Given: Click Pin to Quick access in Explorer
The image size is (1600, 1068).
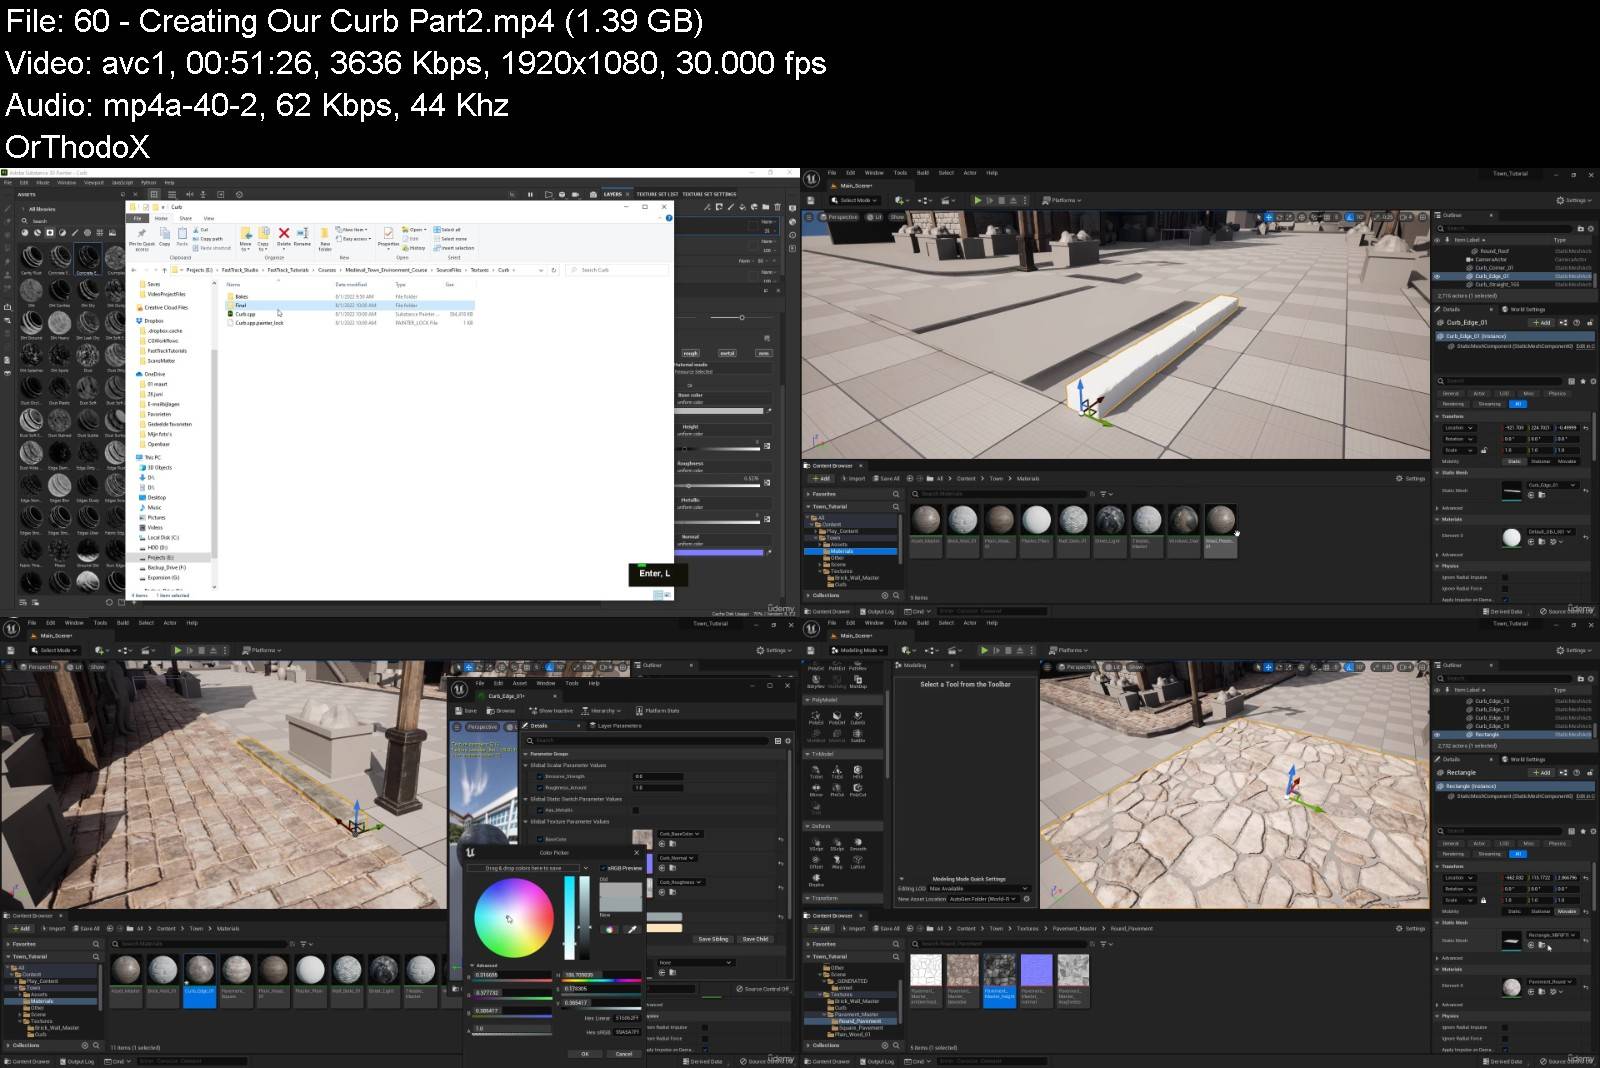Looking at the screenshot, I should [141, 240].
